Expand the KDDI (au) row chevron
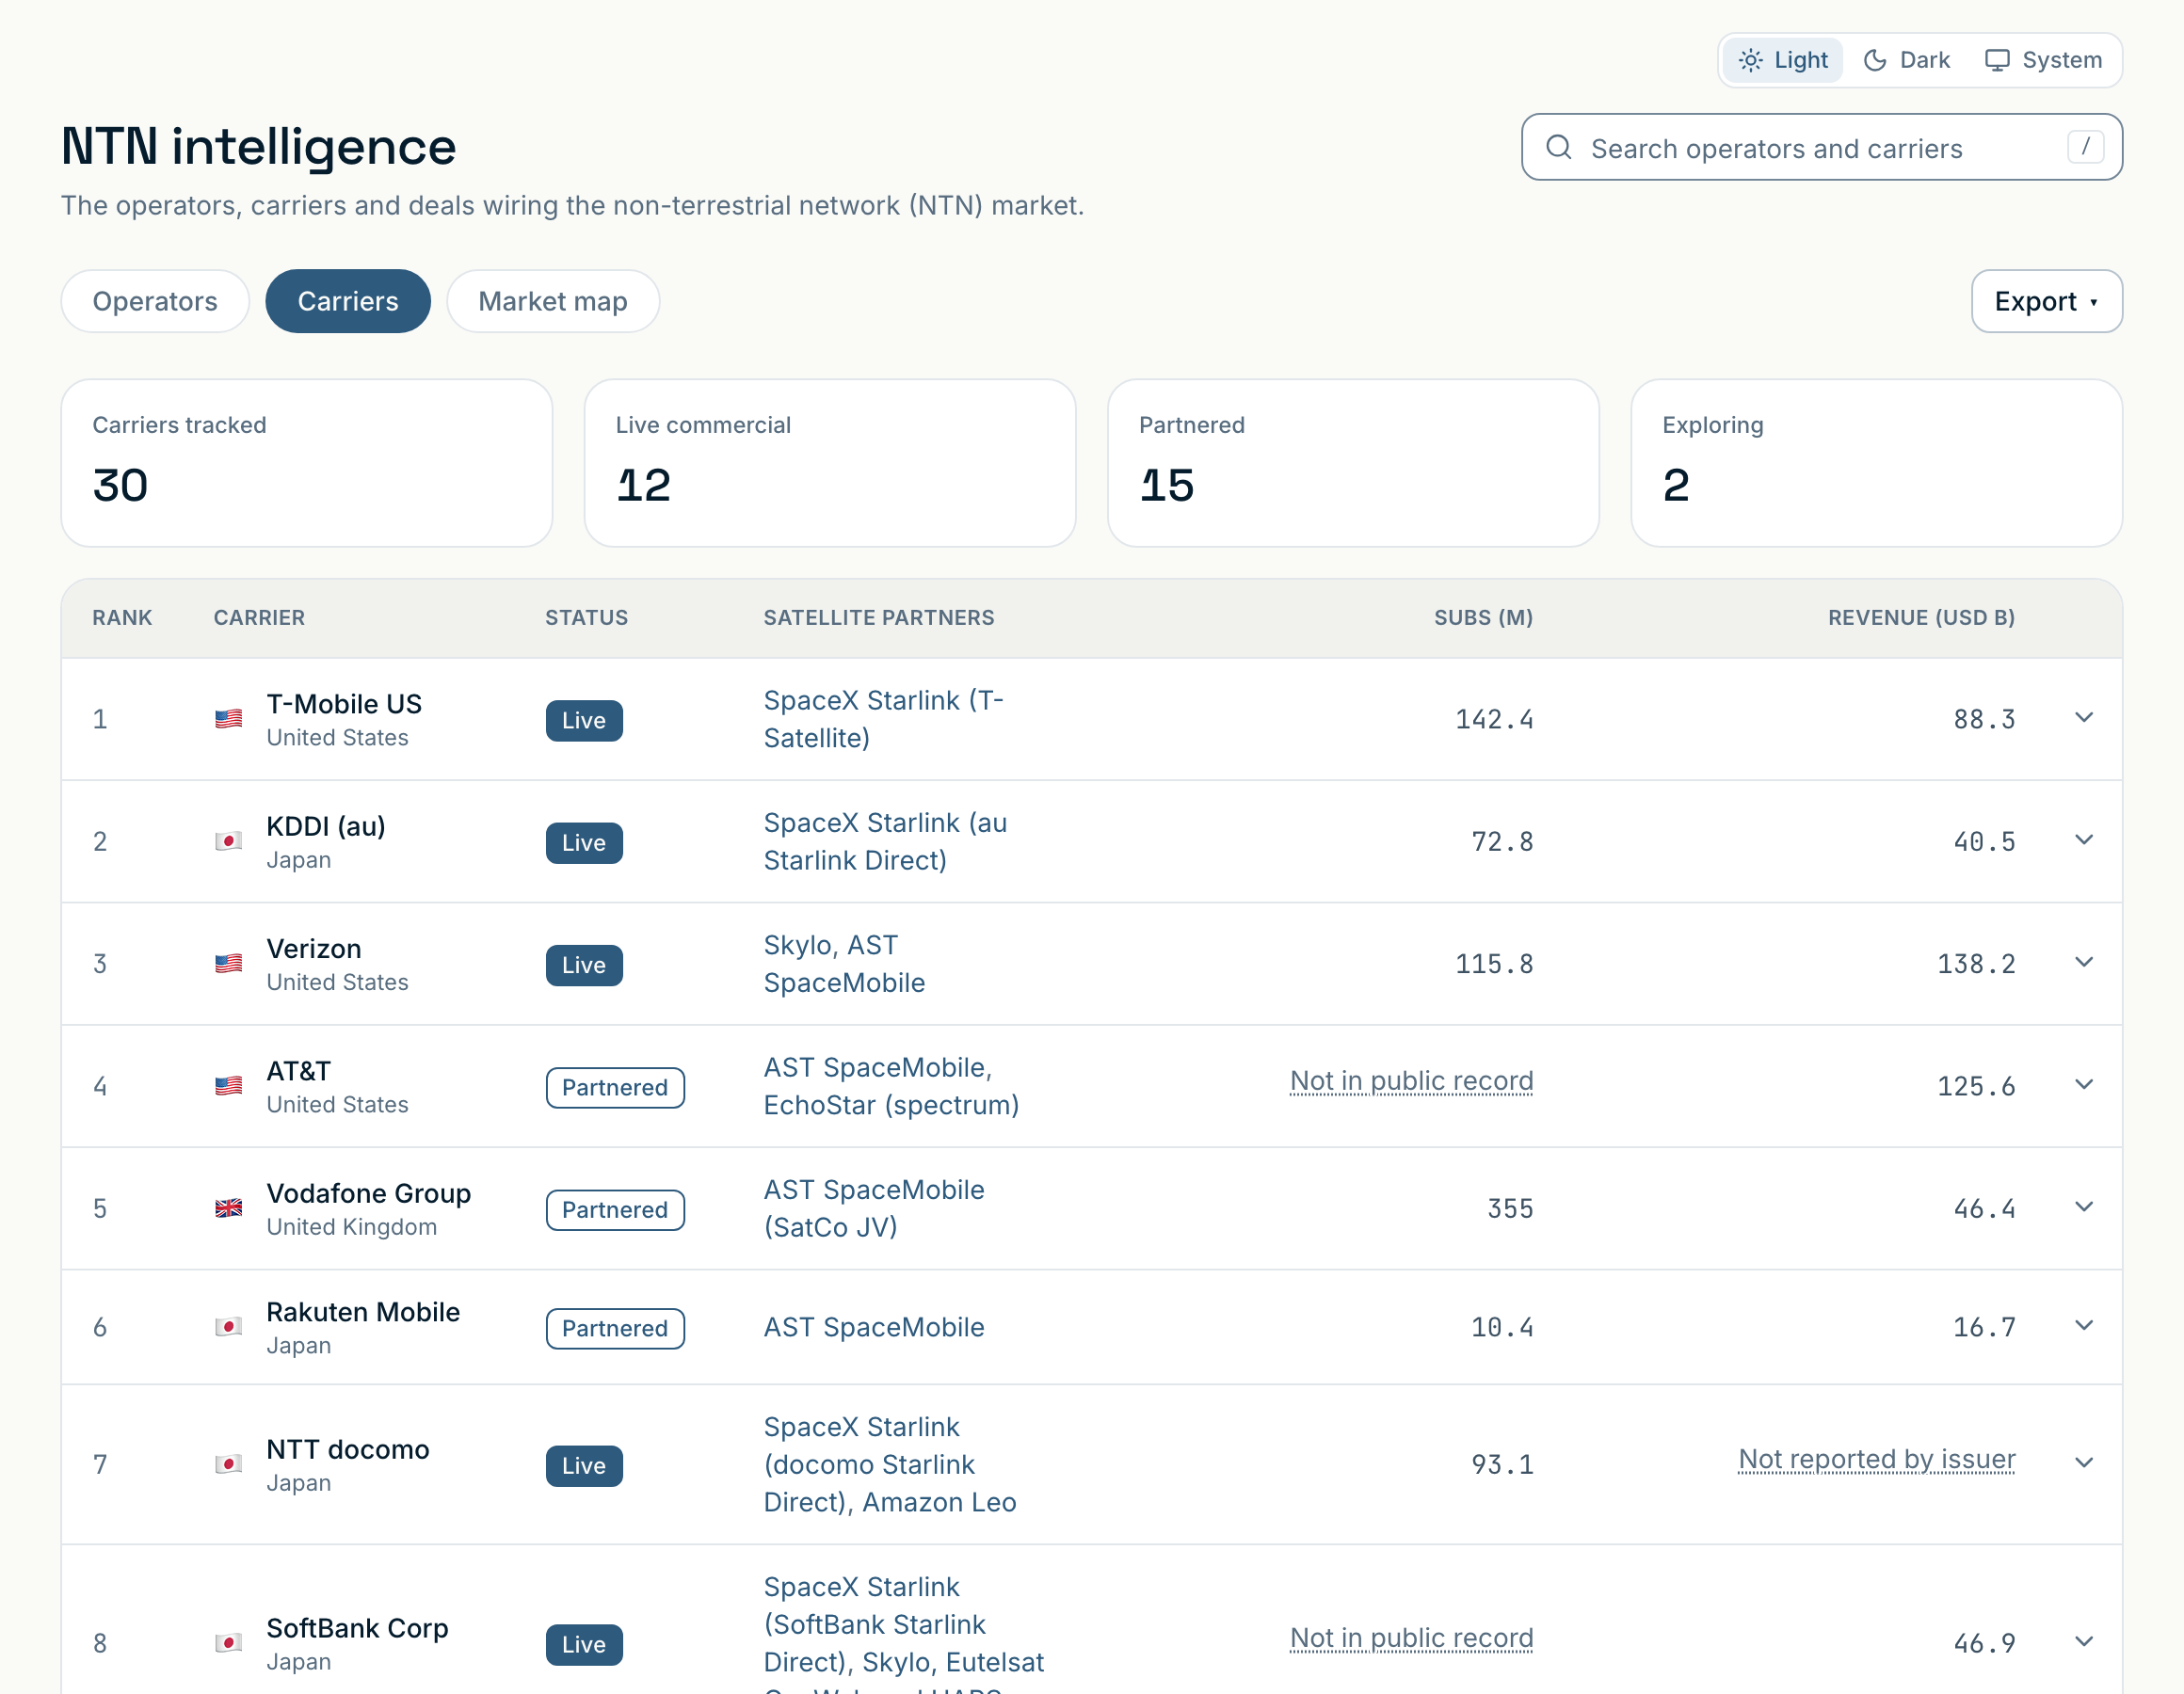This screenshot has height=1694, width=2184. click(2084, 840)
